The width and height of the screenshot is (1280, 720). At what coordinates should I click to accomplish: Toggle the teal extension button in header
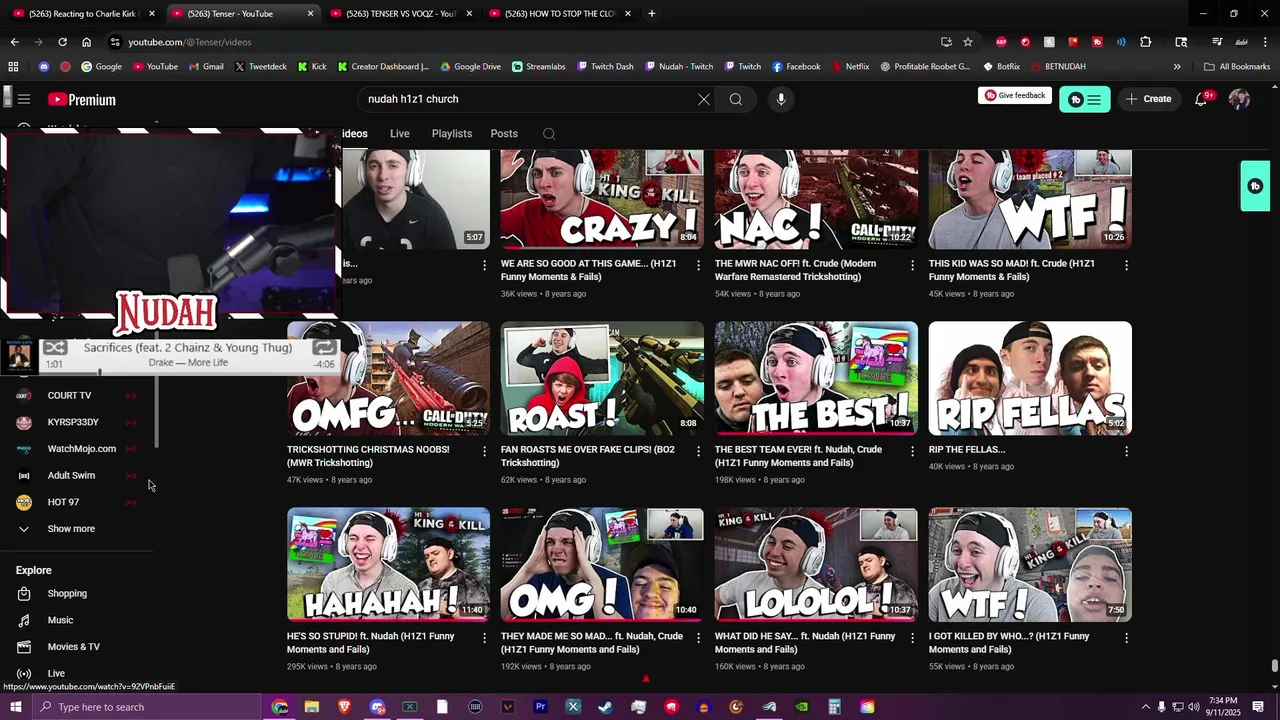(x=1085, y=99)
